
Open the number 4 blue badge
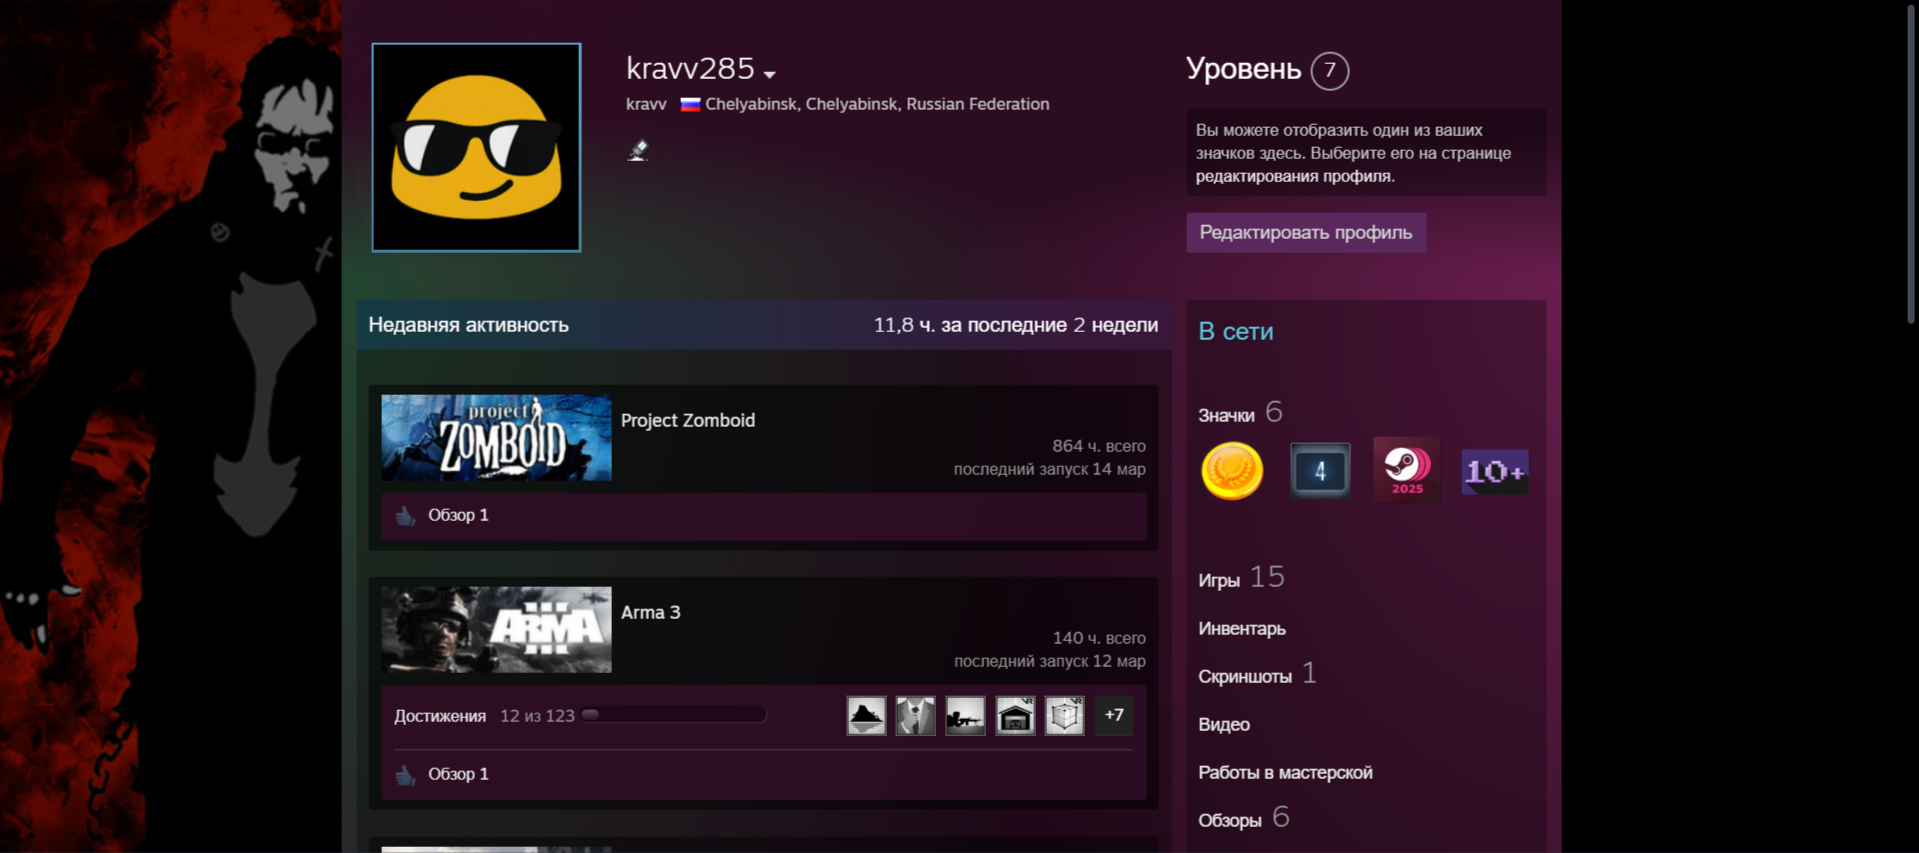(x=1320, y=470)
